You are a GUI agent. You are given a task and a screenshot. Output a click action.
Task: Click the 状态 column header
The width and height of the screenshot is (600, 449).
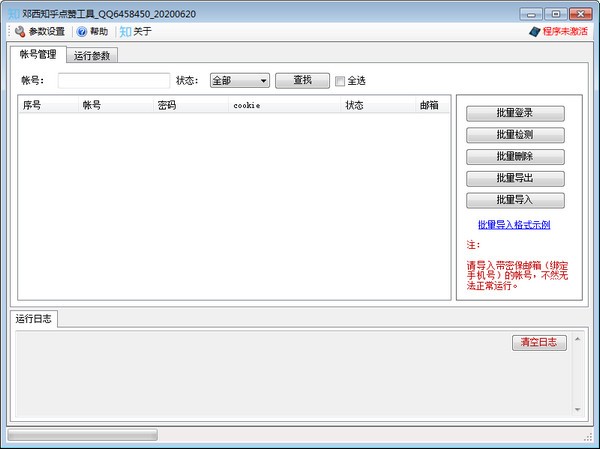[x=378, y=105]
